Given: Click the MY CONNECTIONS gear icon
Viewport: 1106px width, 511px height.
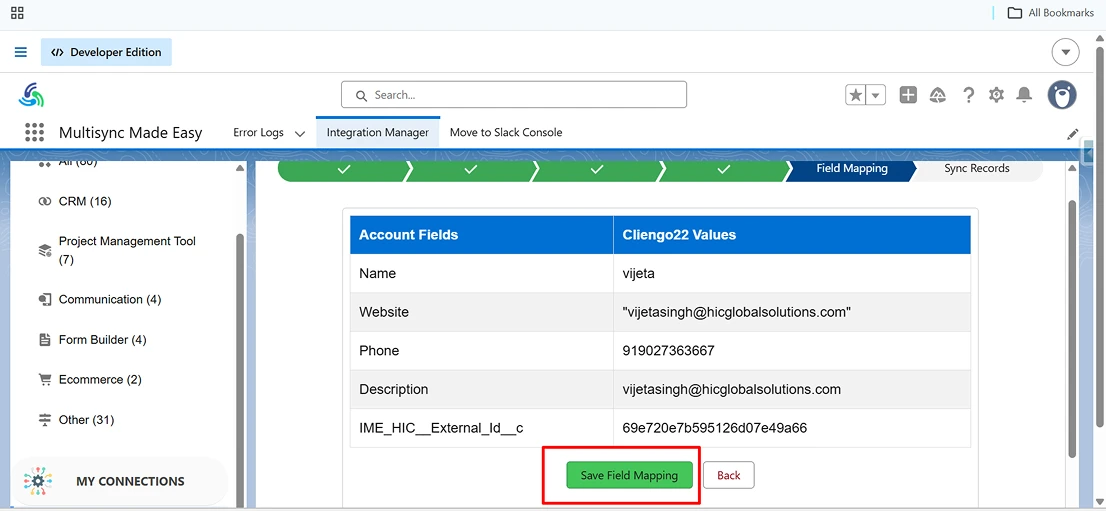Looking at the screenshot, I should pyautogui.click(x=38, y=481).
